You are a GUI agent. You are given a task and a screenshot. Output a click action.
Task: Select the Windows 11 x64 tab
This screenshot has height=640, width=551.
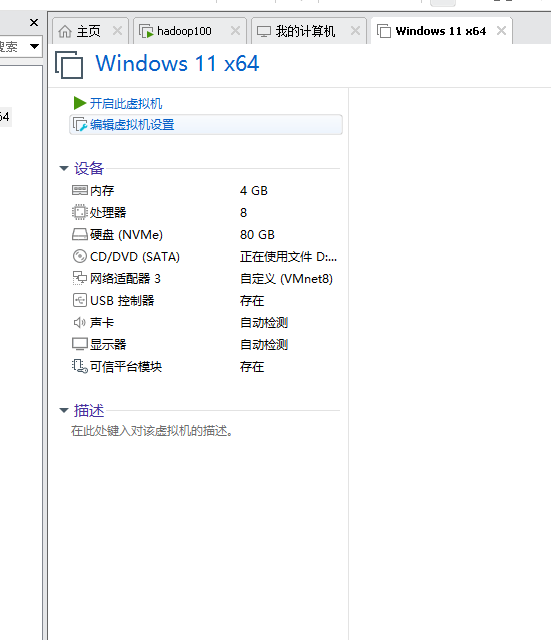[442, 31]
